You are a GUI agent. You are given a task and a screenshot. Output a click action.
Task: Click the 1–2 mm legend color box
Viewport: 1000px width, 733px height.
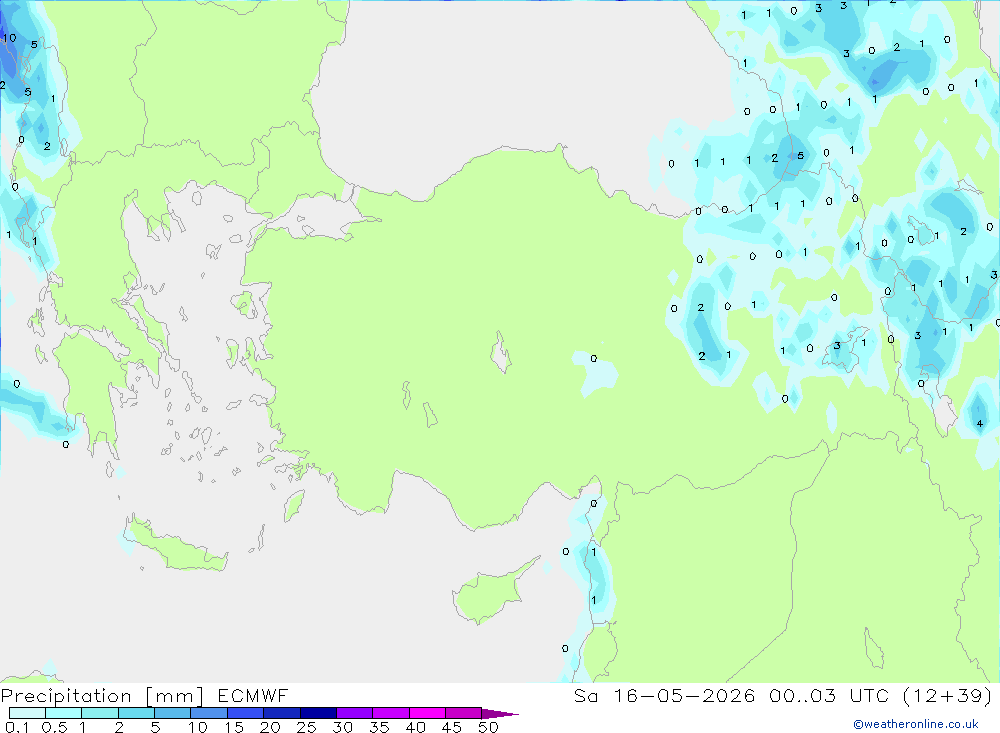click(x=100, y=713)
